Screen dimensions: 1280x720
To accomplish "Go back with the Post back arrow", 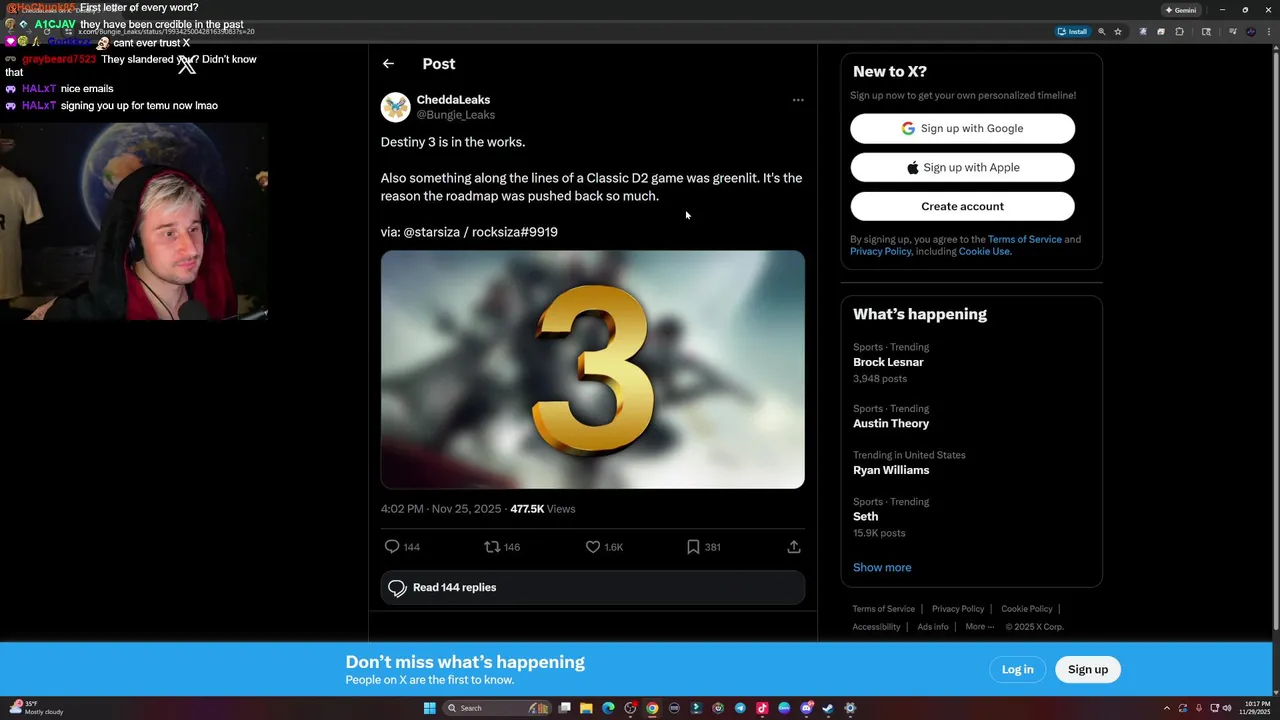I will point(388,63).
